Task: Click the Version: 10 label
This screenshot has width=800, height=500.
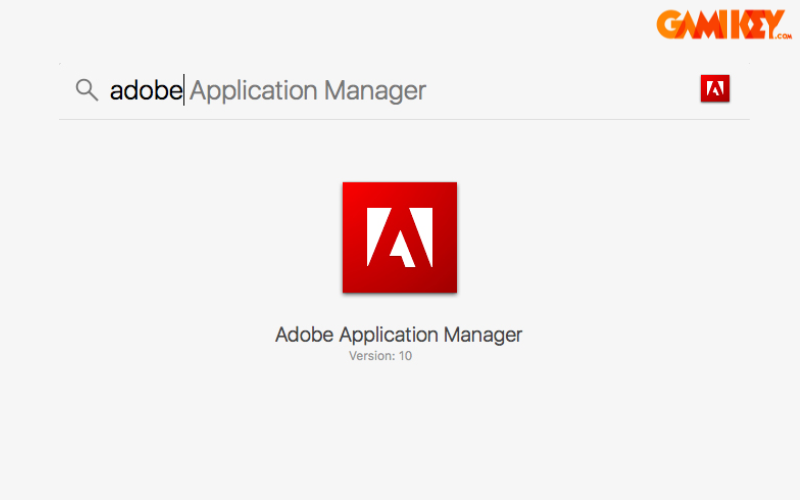Action: click(380, 356)
